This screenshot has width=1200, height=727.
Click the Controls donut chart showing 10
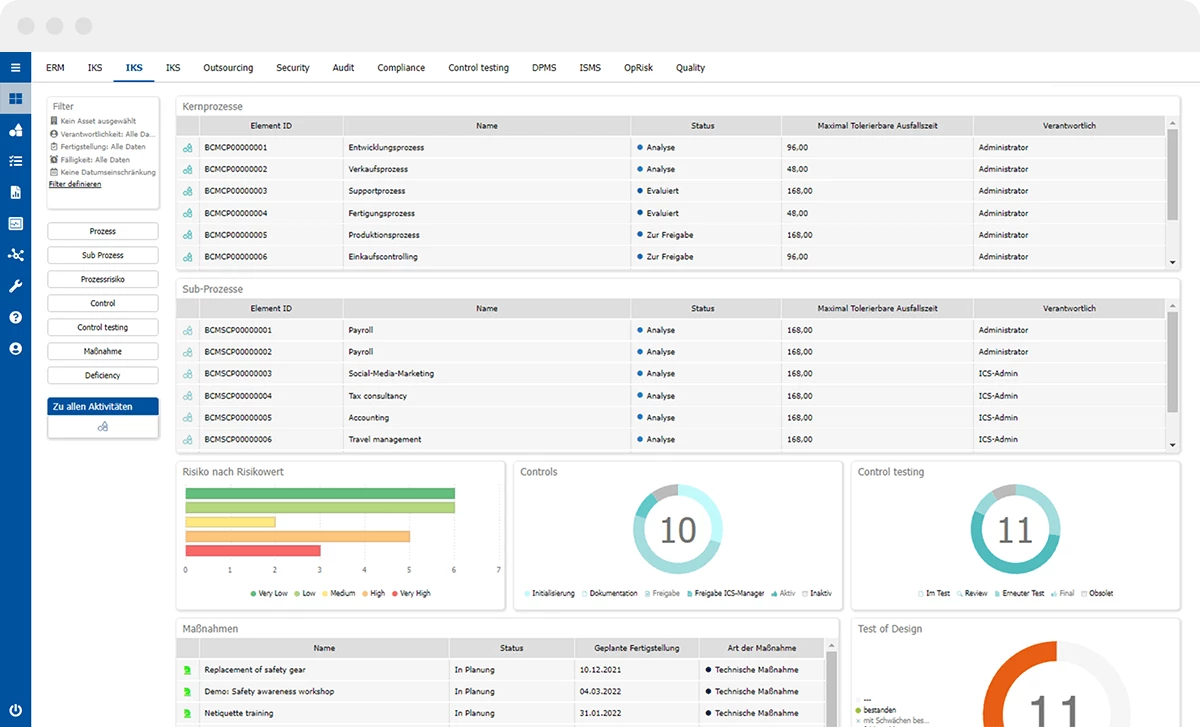[677, 528]
